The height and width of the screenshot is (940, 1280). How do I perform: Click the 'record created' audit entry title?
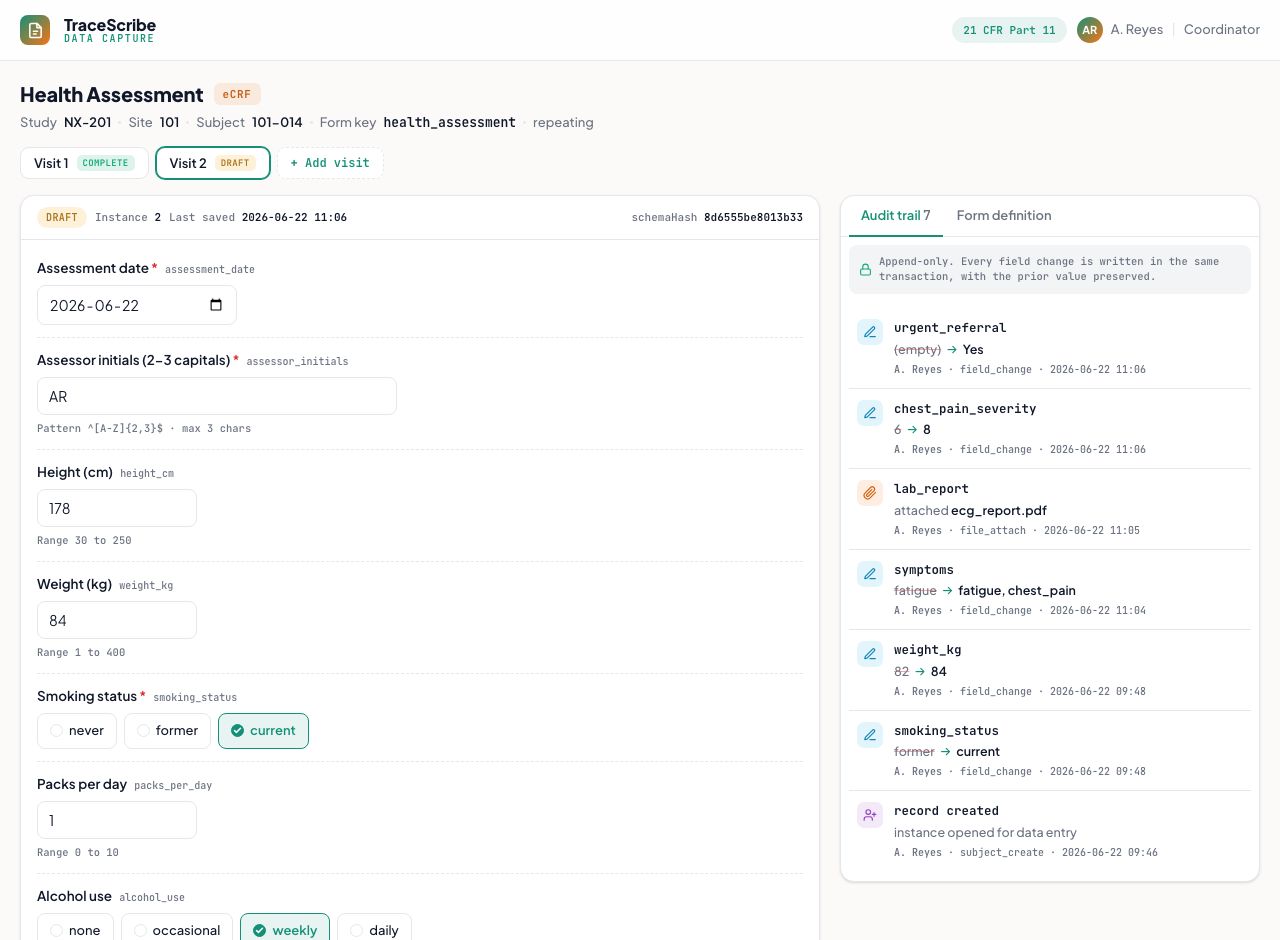click(946, 811)
